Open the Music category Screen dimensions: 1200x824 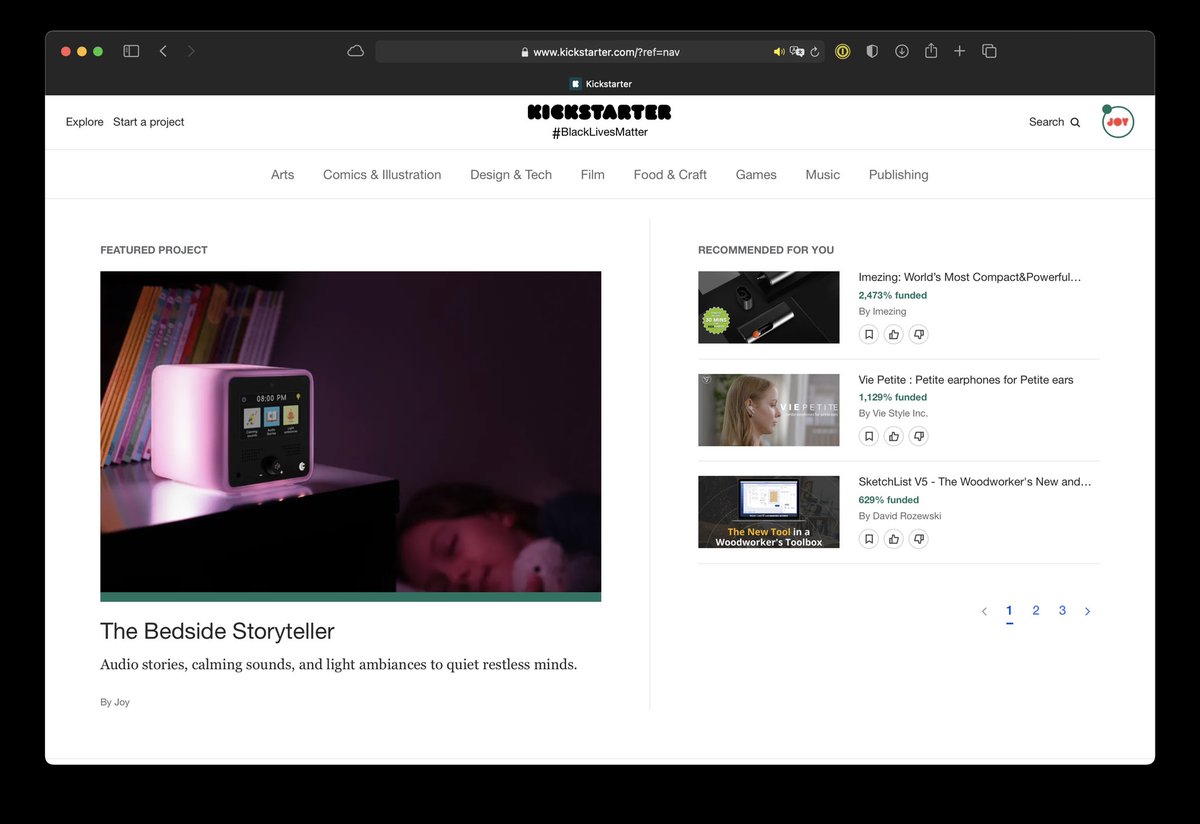point(823,174)
